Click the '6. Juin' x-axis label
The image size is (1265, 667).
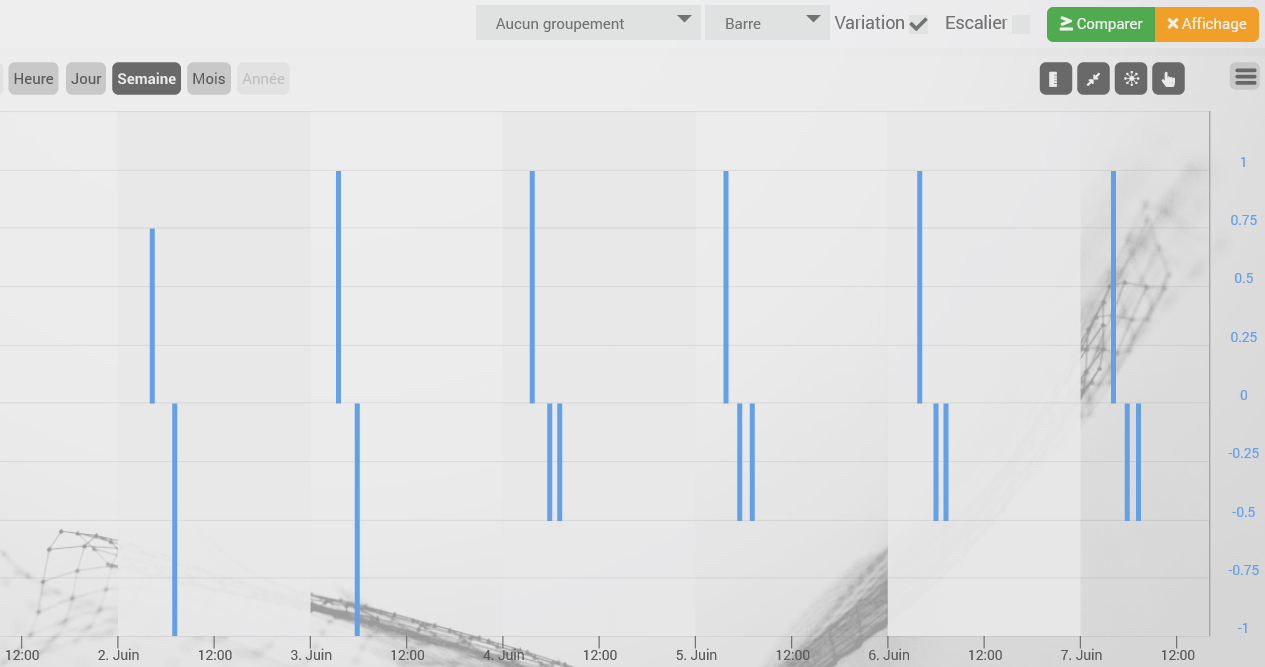pos(888,655)
